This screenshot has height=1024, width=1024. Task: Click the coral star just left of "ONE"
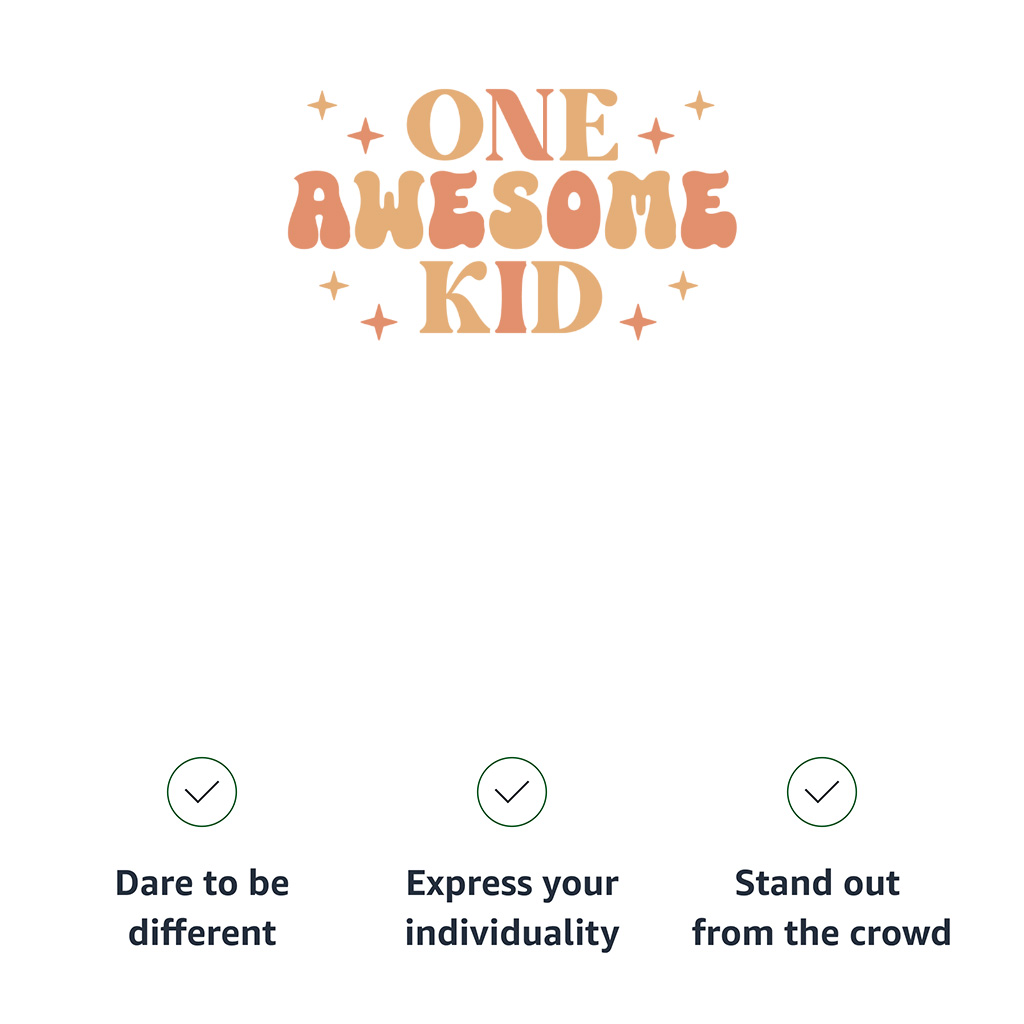click(365, 135)
